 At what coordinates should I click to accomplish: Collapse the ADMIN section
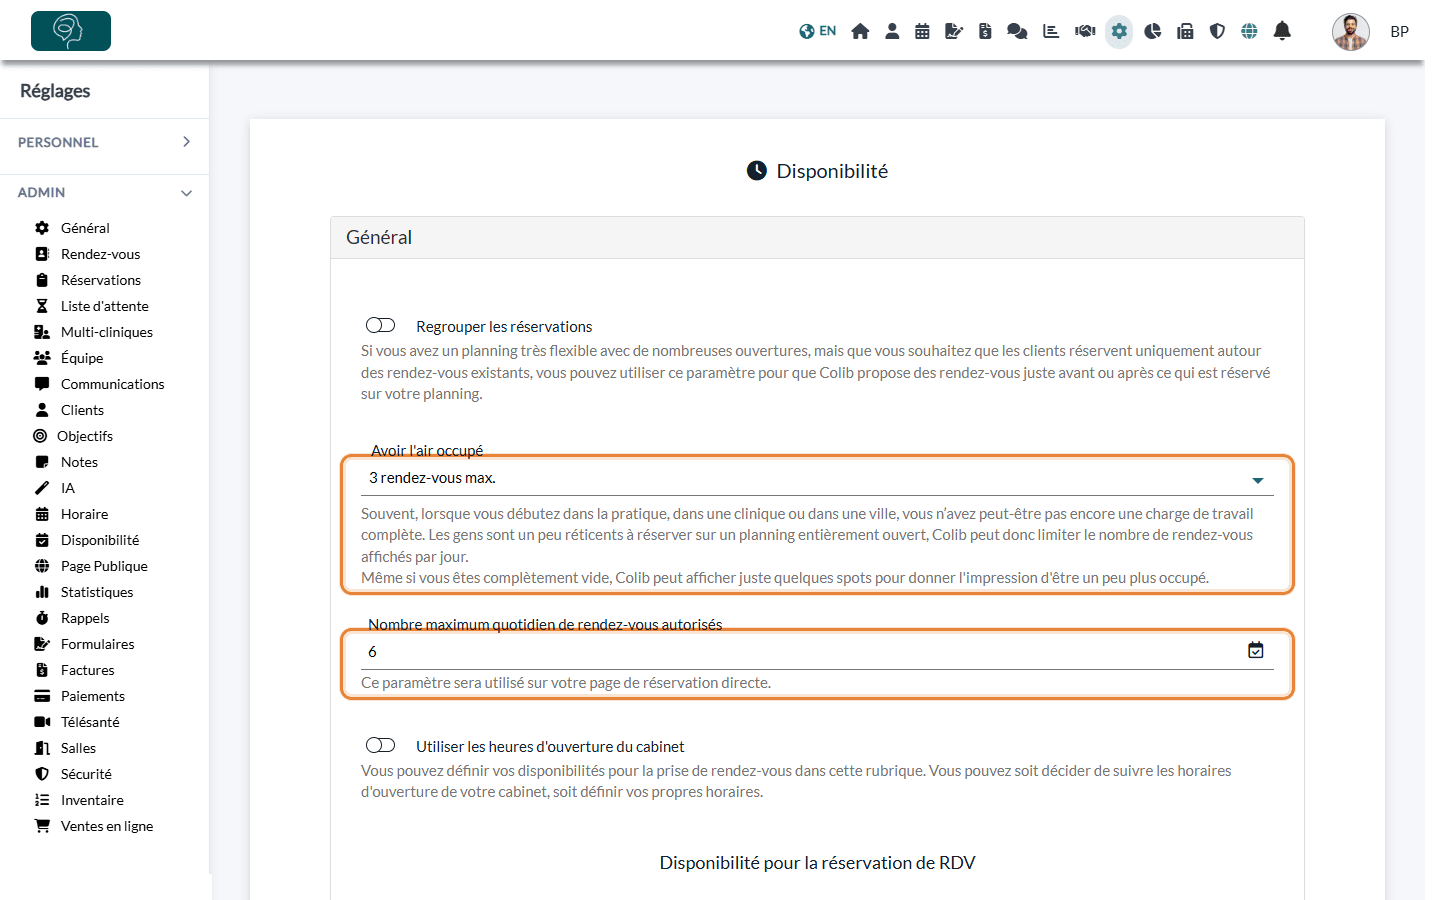104,192
